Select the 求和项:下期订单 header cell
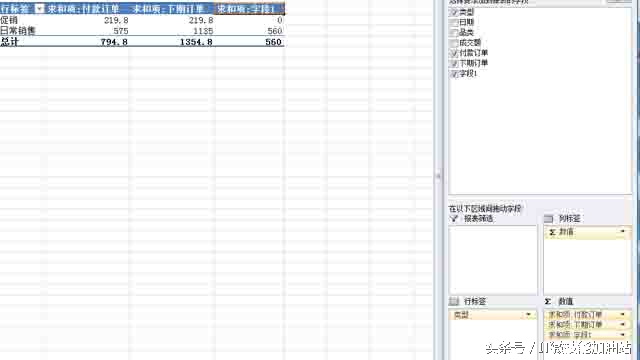 pyautogui.click(x=171, y=9)
